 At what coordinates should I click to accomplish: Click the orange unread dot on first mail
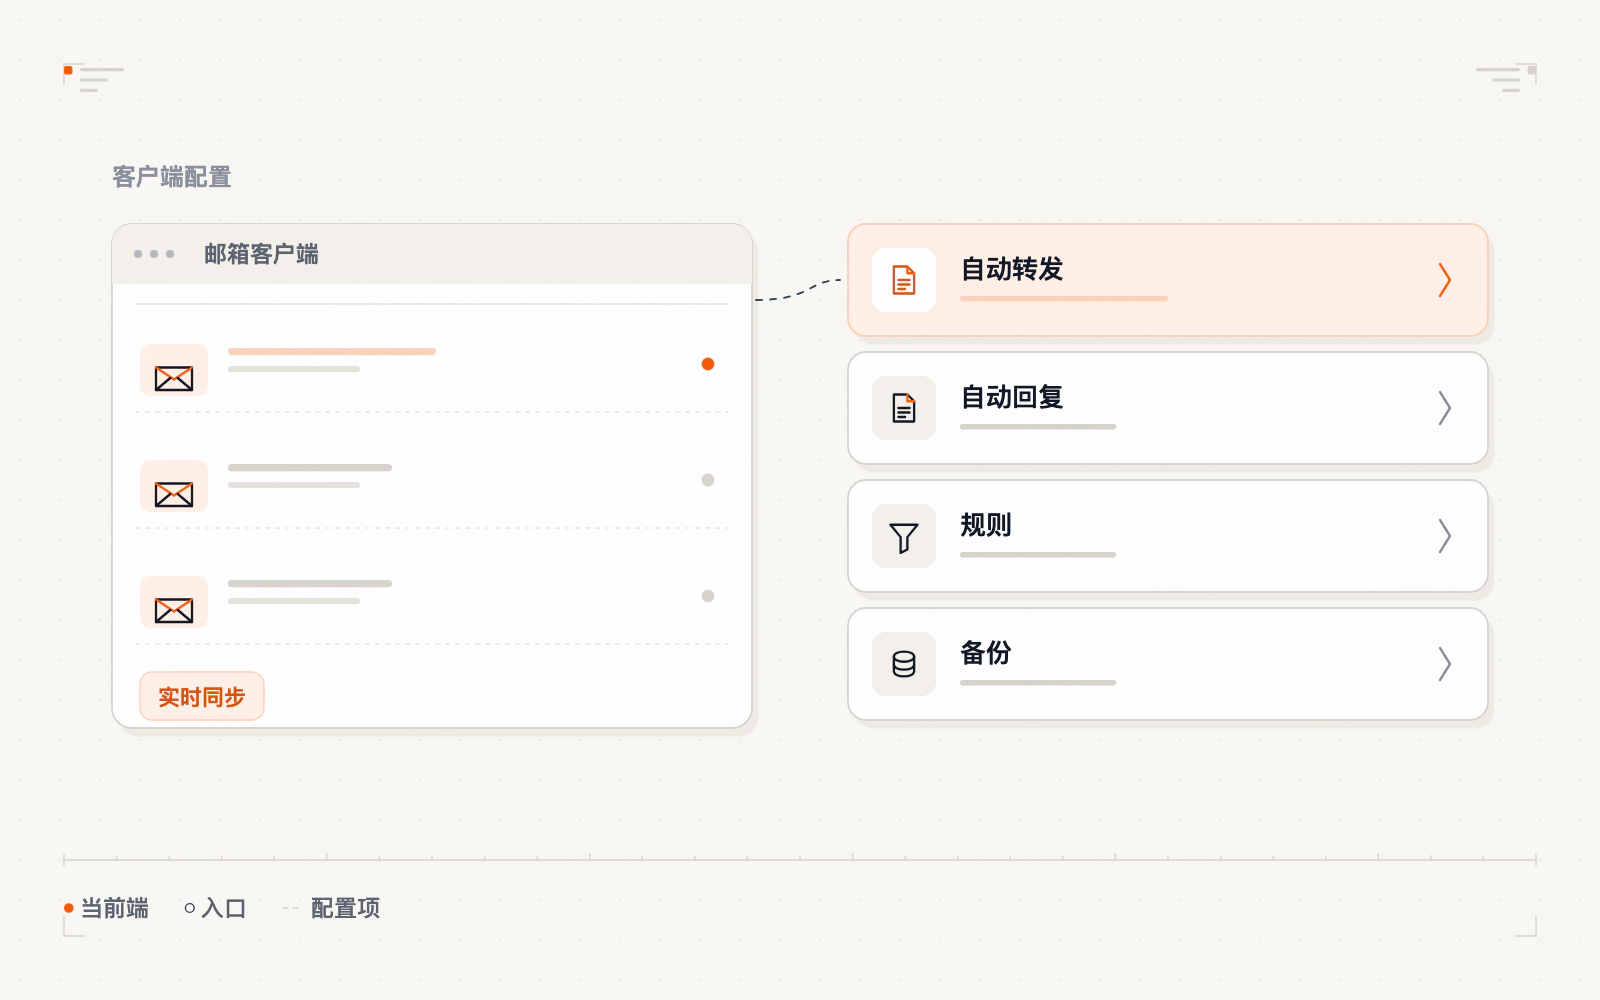(x=708, y=364)
